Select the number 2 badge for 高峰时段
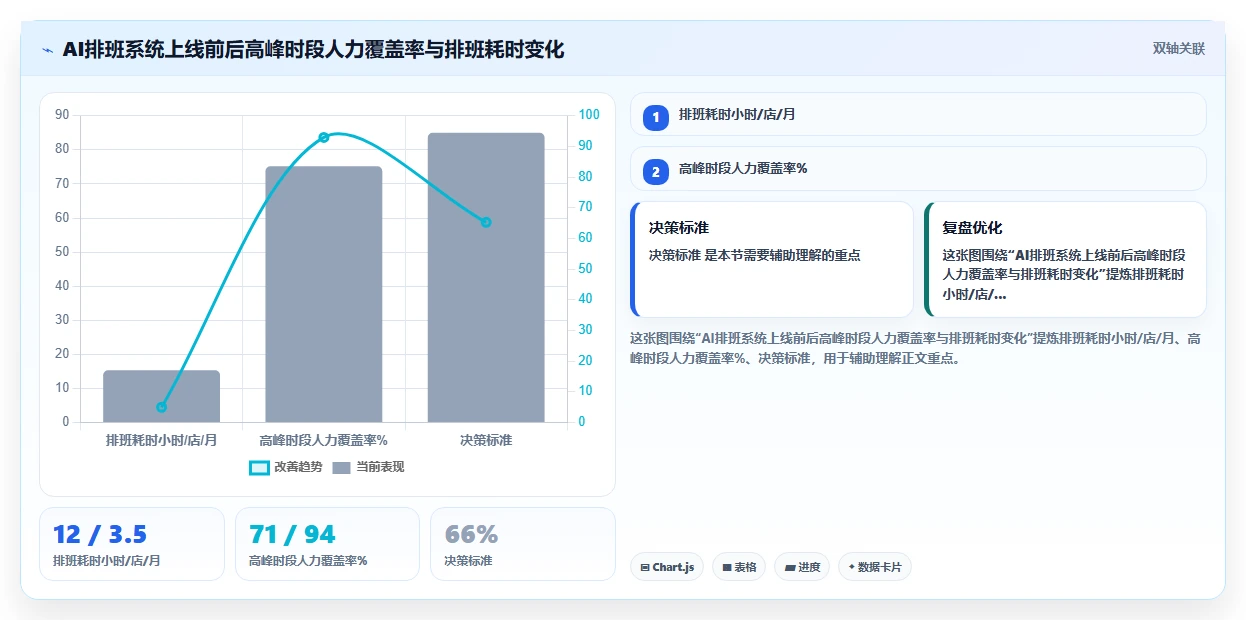1246x620 pixels. coord(656,172)
